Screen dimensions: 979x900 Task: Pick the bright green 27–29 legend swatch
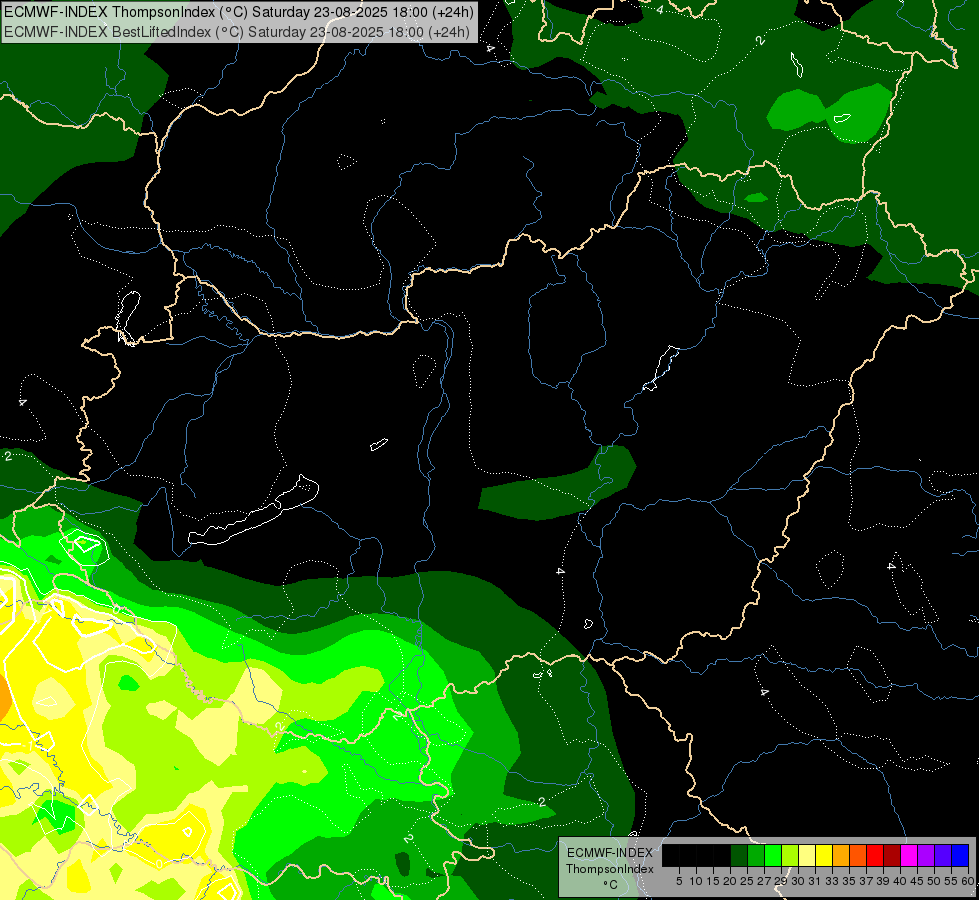pos(773,855)
